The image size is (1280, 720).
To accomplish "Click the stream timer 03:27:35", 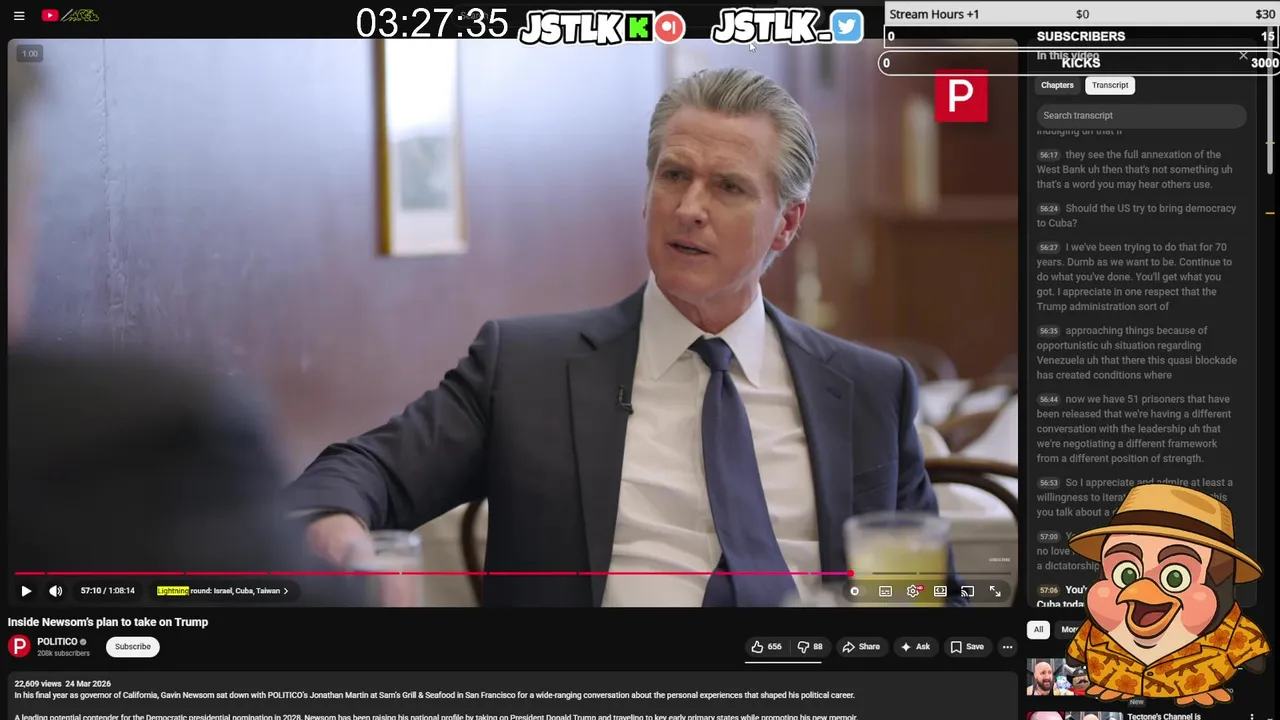I will pyautogui.click(x=432, y=23).
